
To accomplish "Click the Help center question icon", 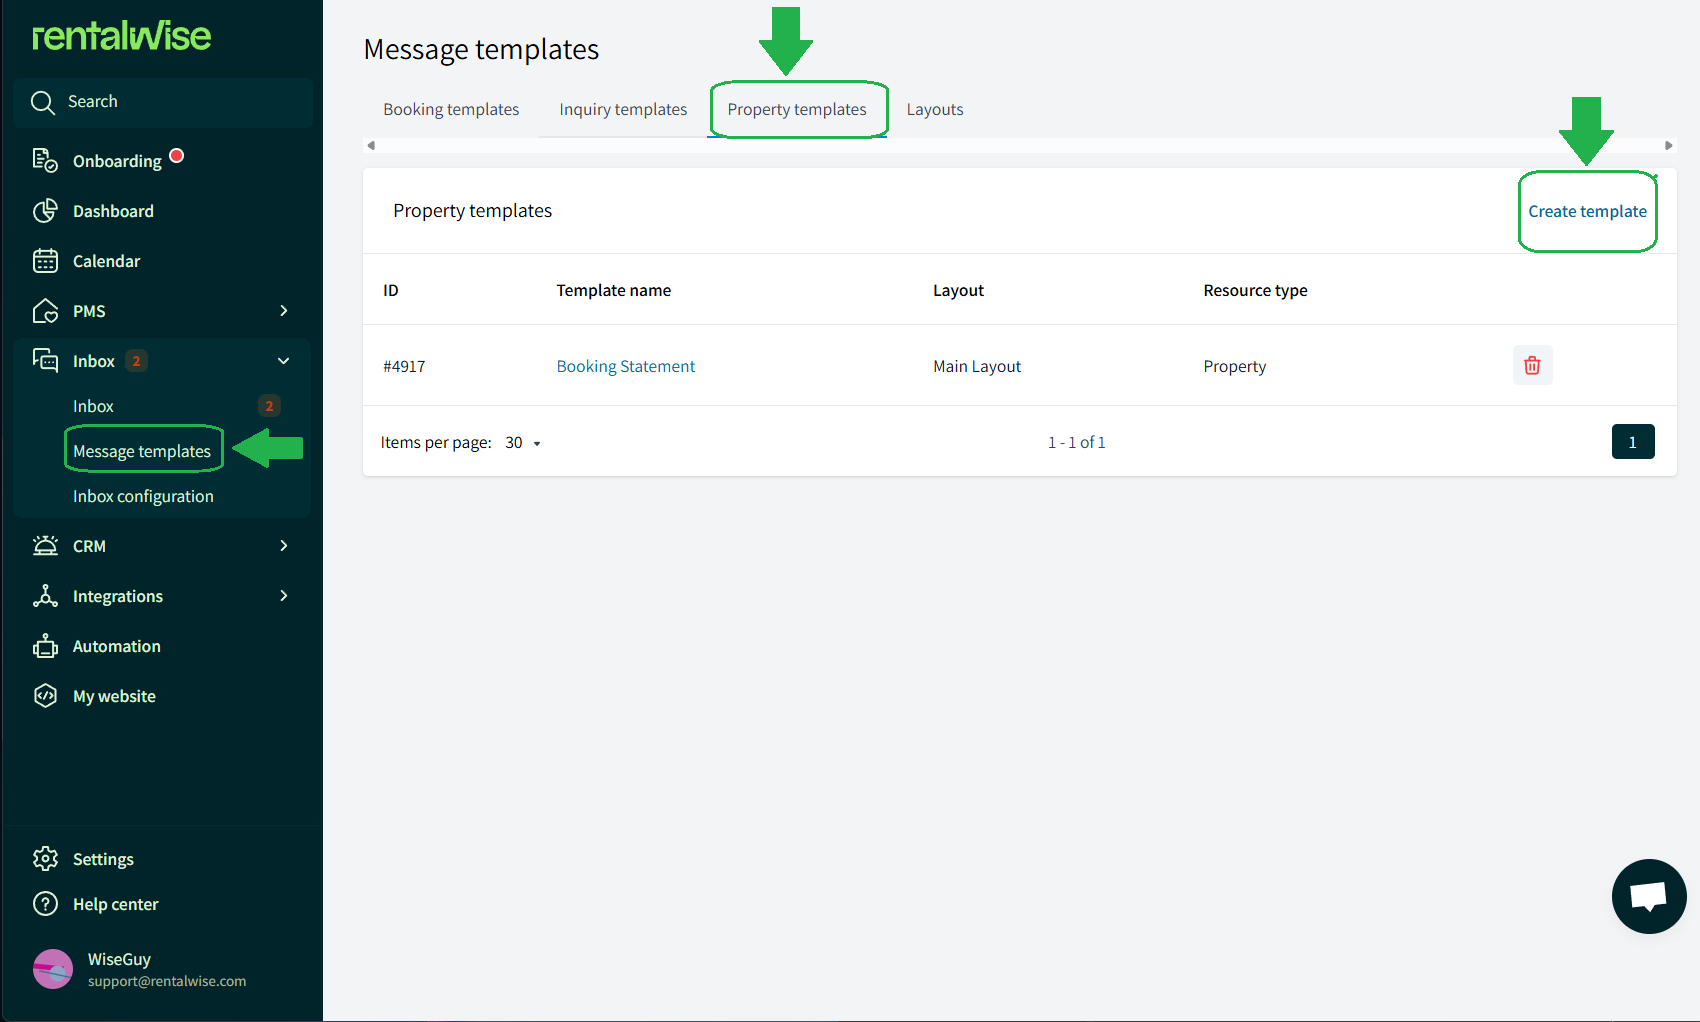I will (45, 904).
